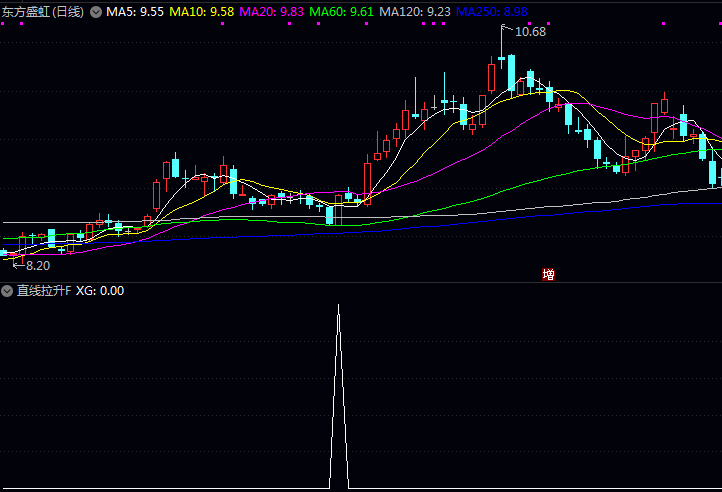Click the peak of the XG signal spike
Viewport: 722px width, 492px height.
338,304
